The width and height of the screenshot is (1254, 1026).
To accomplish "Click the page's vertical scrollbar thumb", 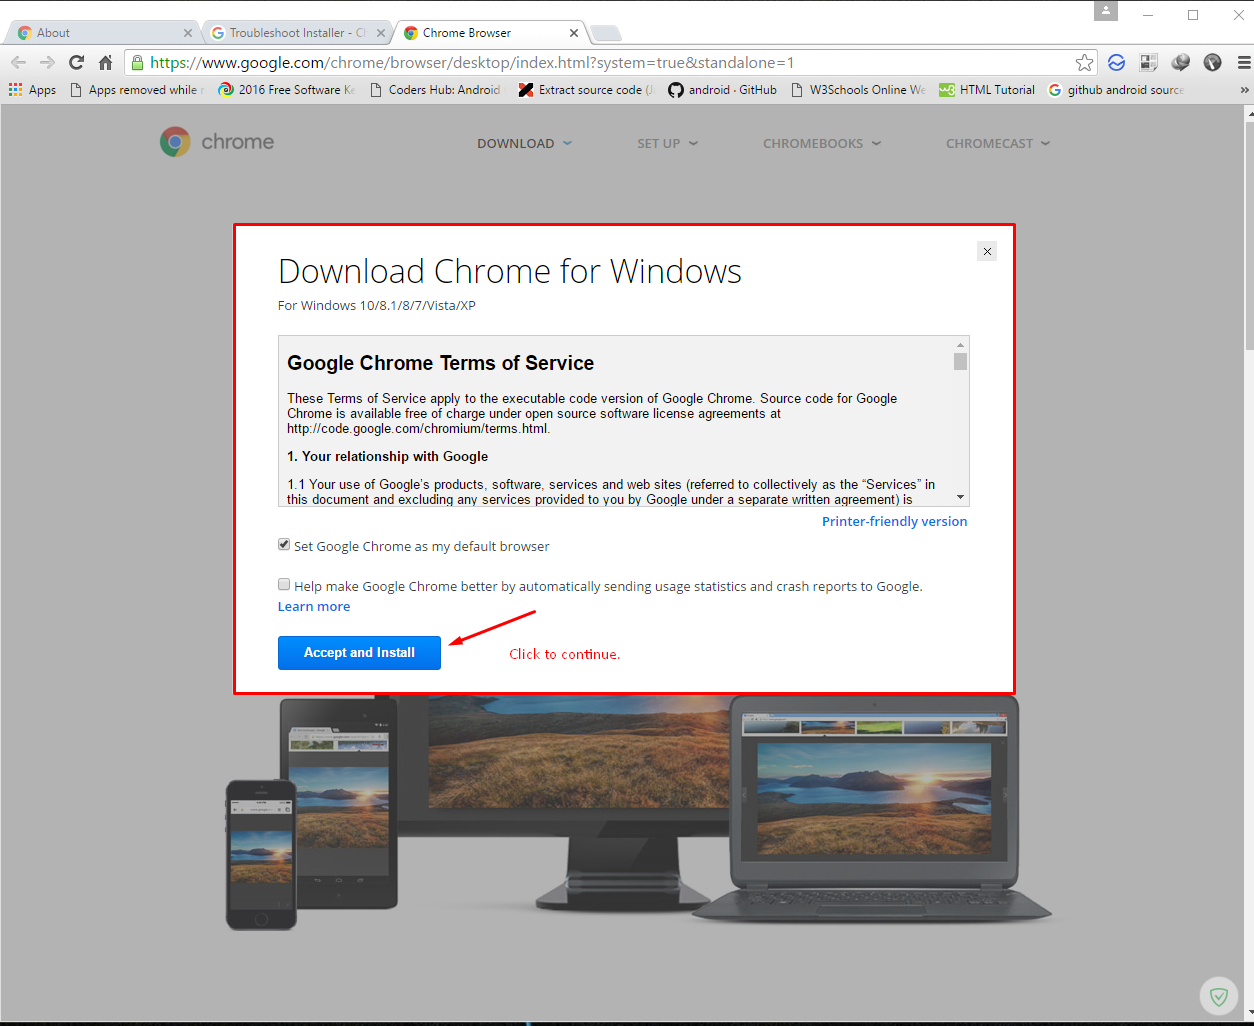I will (x=1250, y=235).
